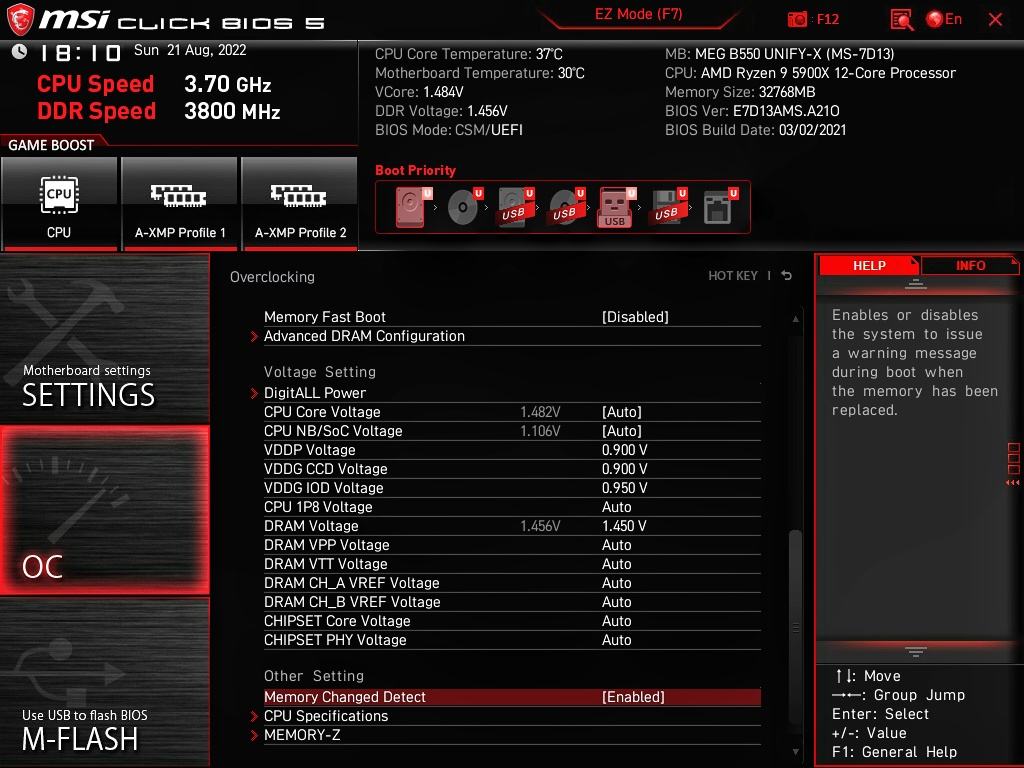1024x768 pixels.
Task: Select DRAM CH_B VREF Voltage row
Action: (x=512, y=602)
